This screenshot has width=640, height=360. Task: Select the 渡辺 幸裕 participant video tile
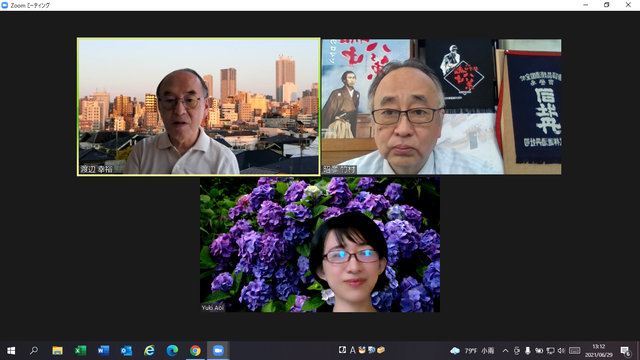coord(199,107)
